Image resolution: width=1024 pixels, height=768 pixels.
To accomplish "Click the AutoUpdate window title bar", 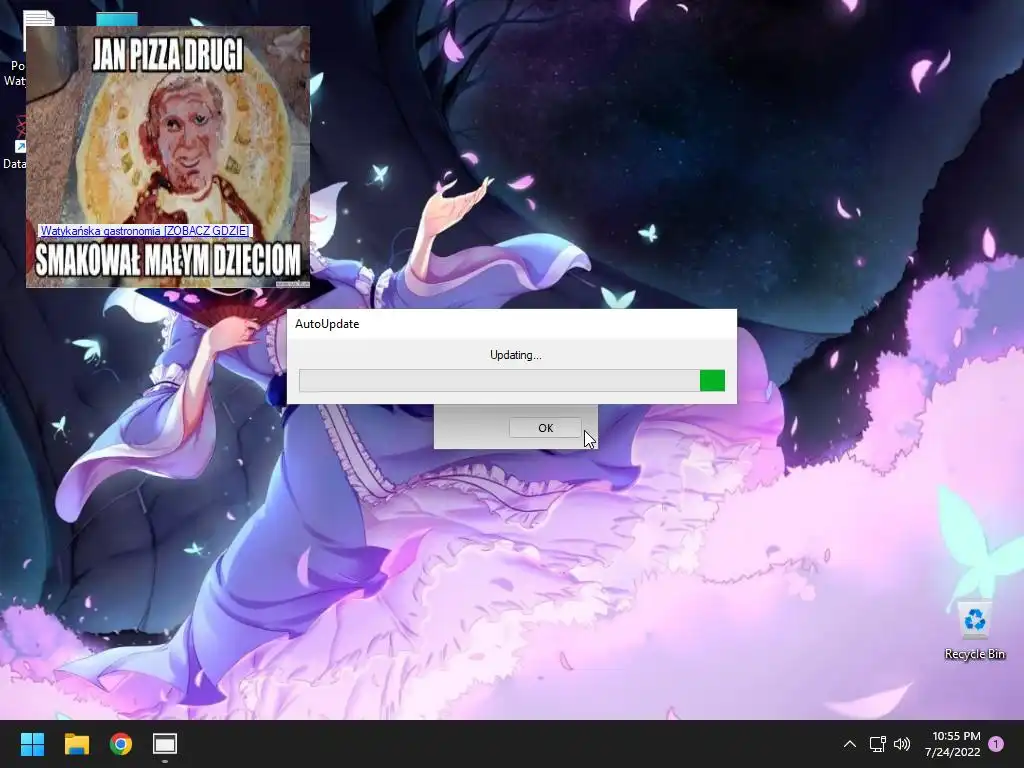I will click(x=512, y=324).
